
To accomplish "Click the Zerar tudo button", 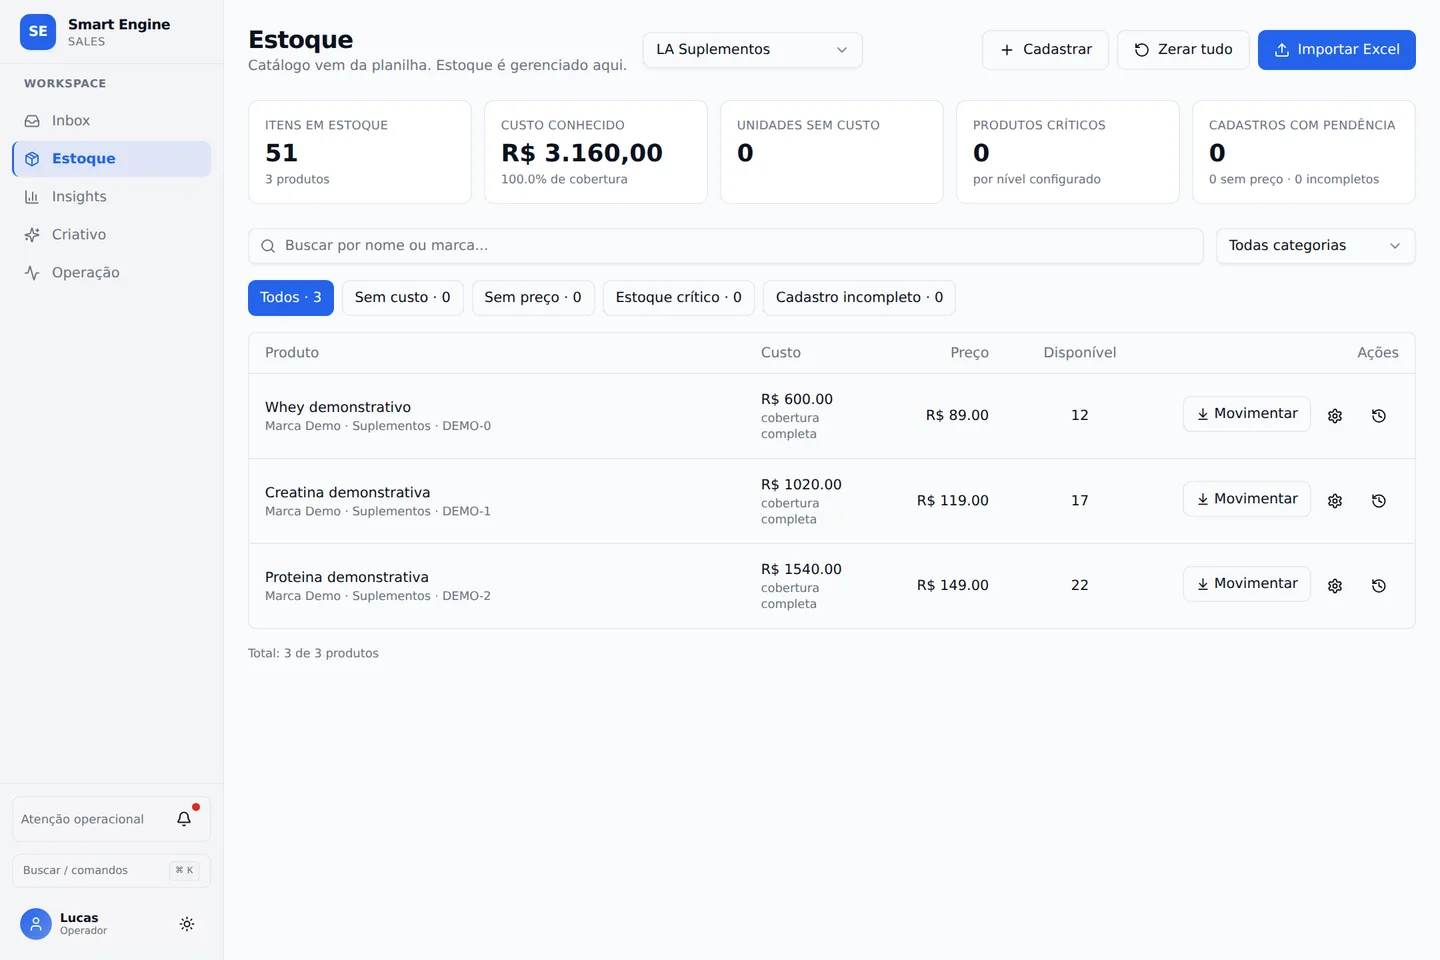I will point(1183,50).
